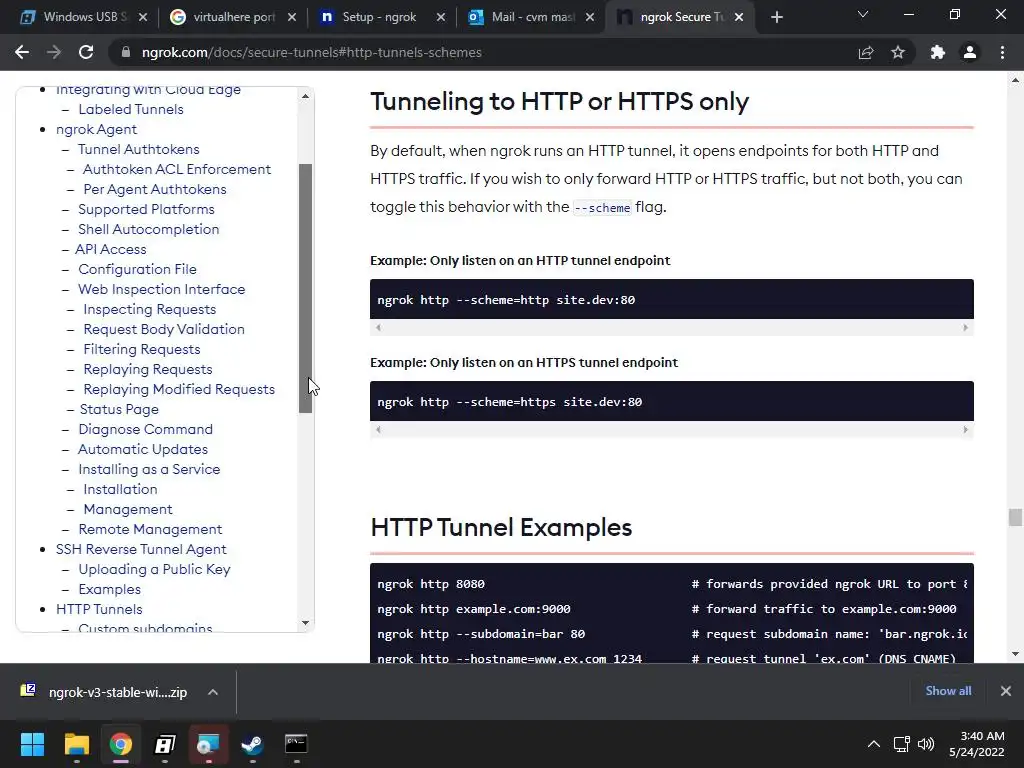Screen dimensions: 1024x768
Task: Open File Explorer from taskbar
Action: pyautogui.click(x=76, y=744)
